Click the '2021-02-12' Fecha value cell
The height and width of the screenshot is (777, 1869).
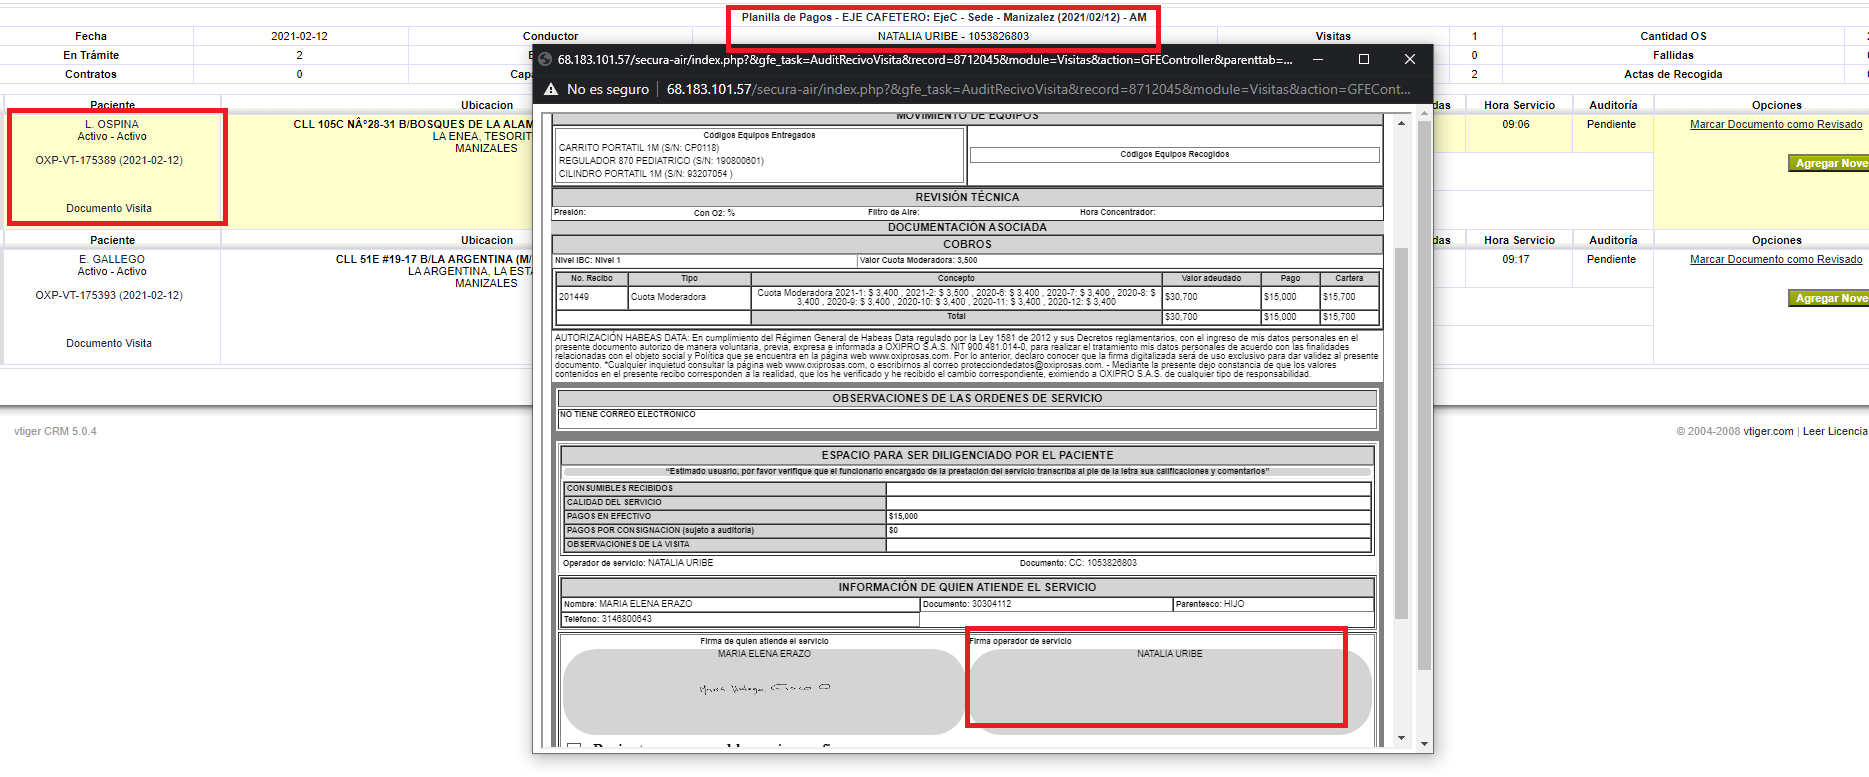click(299, 36)
